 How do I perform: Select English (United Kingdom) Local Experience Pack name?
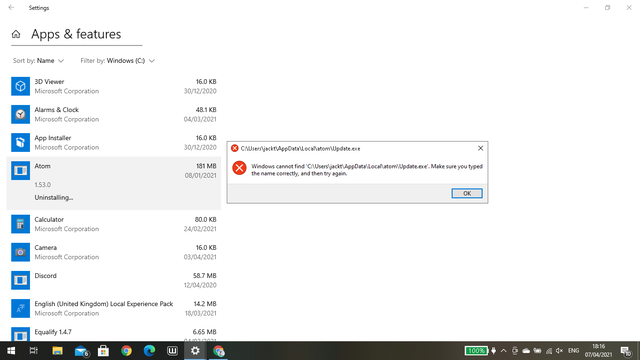(104, 304)
